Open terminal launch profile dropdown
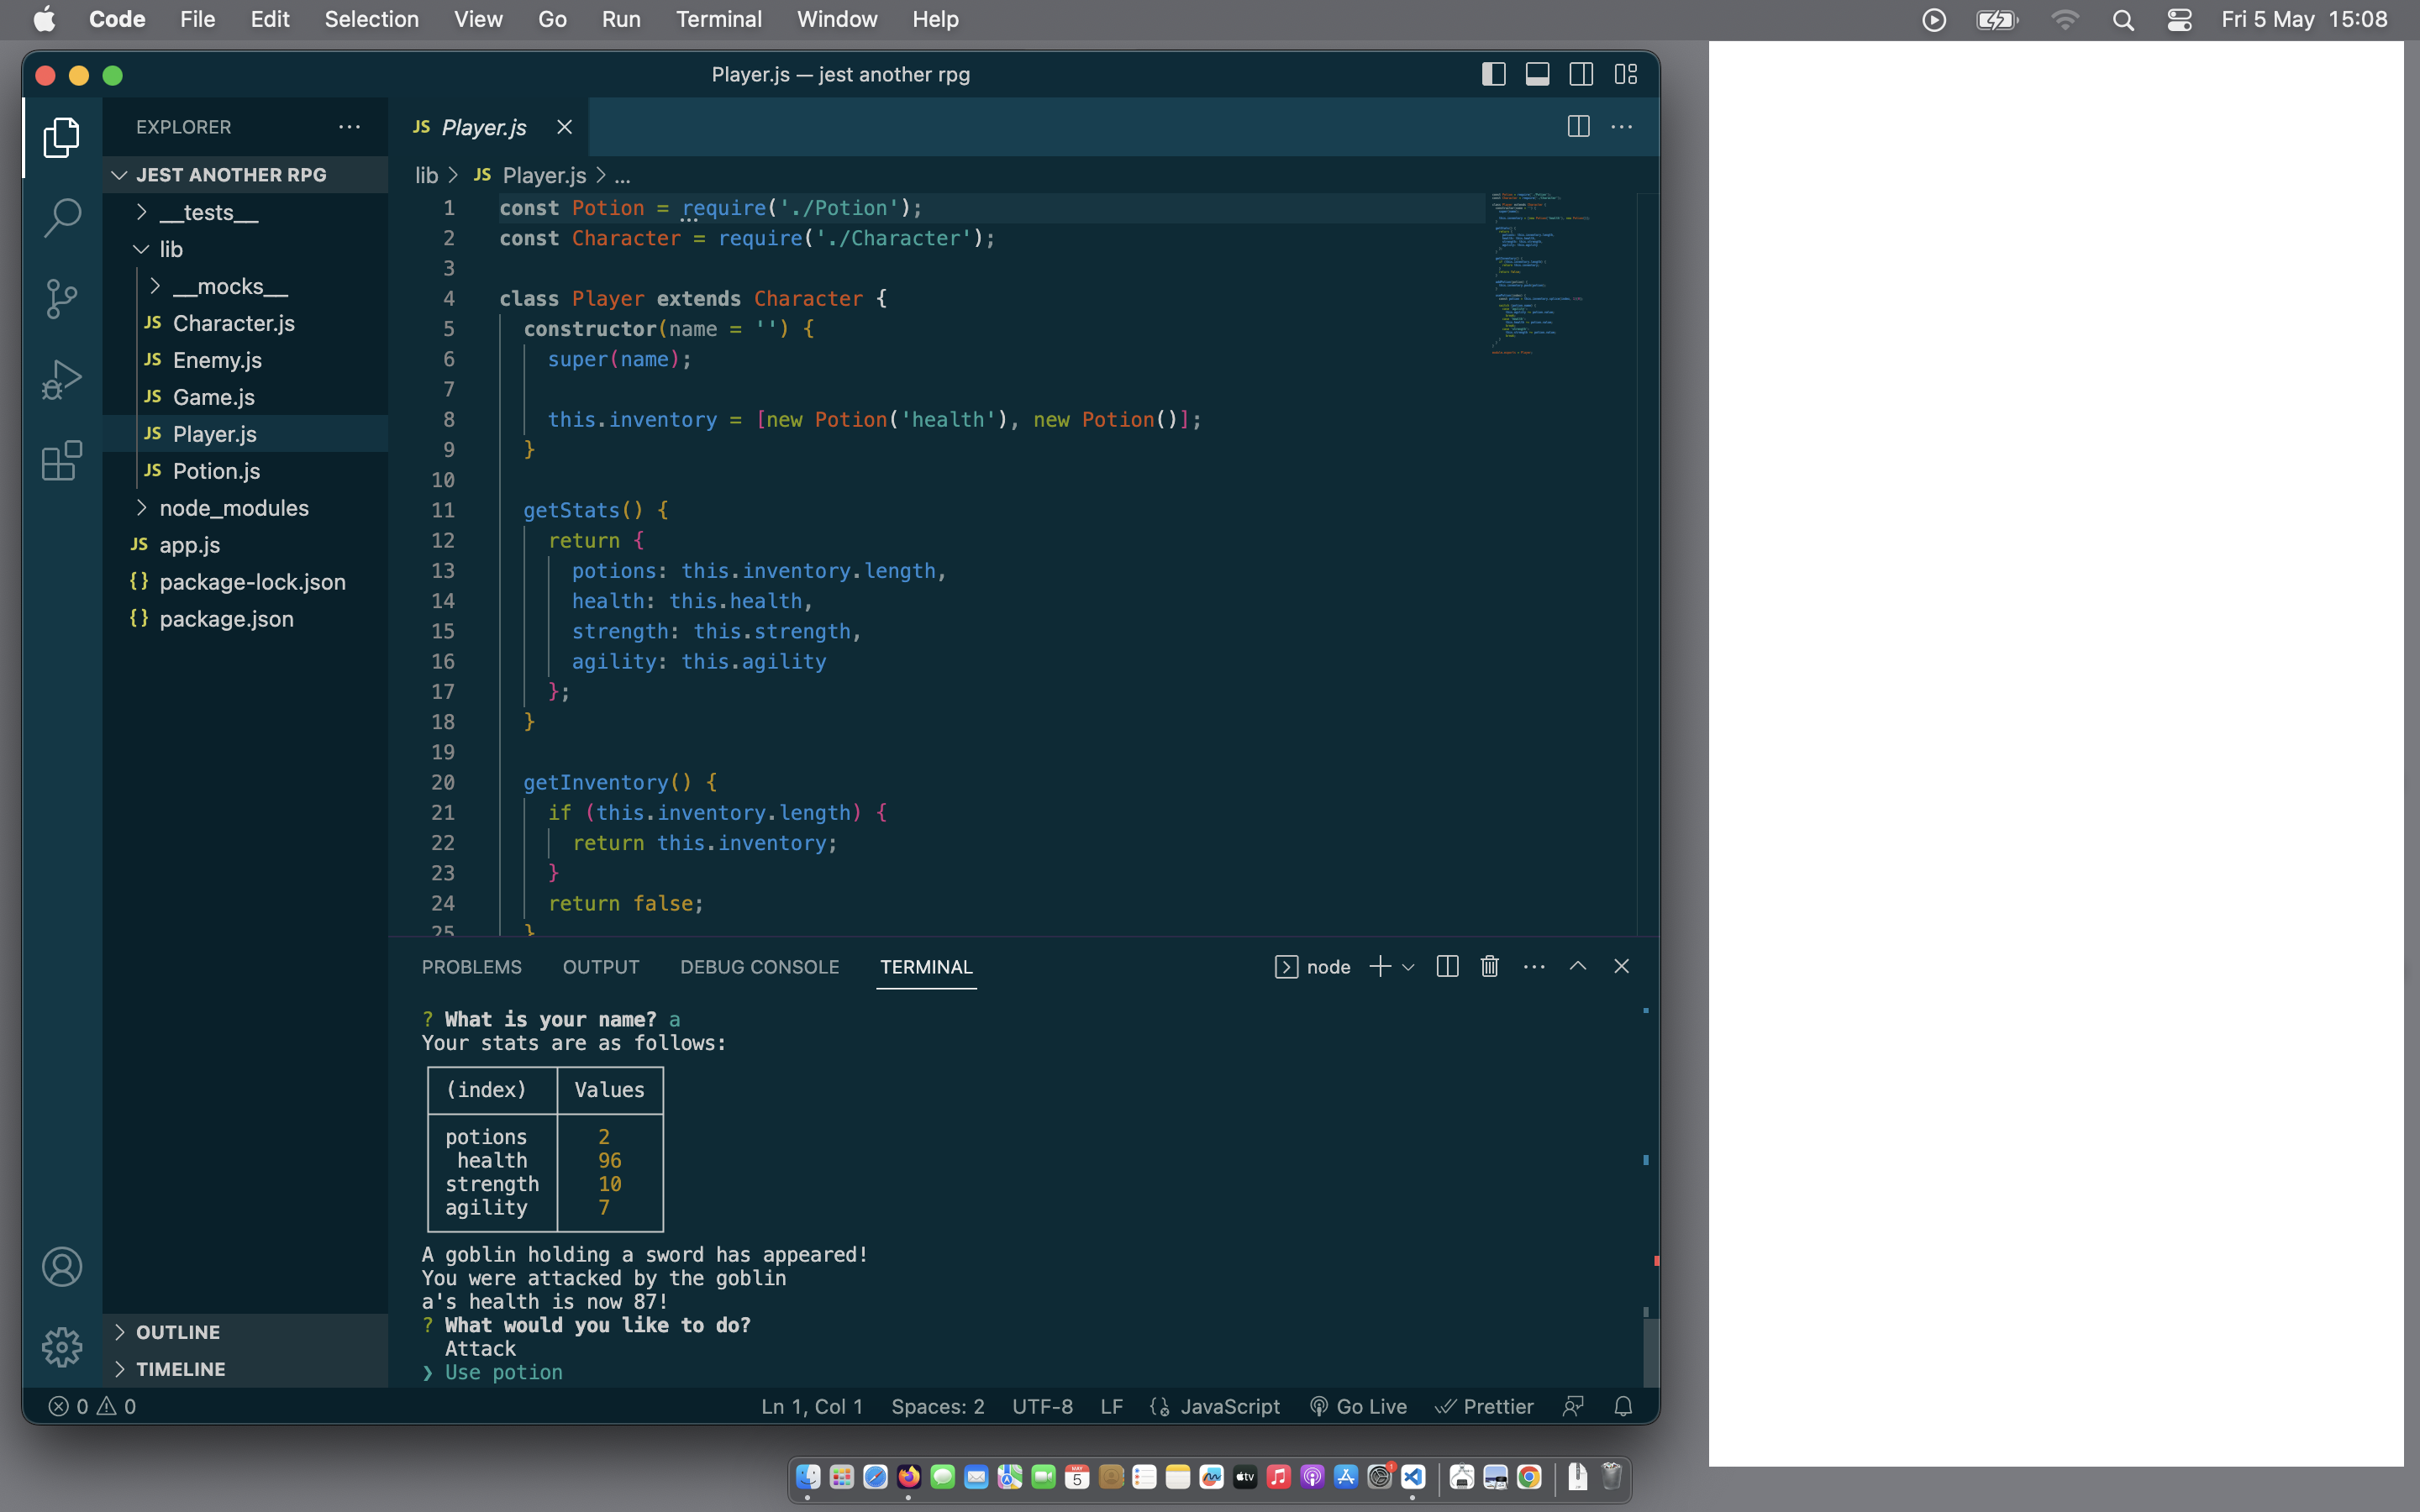Screen dimensions: 2420x1512 pyautogui.click(x=1408, y=967)
